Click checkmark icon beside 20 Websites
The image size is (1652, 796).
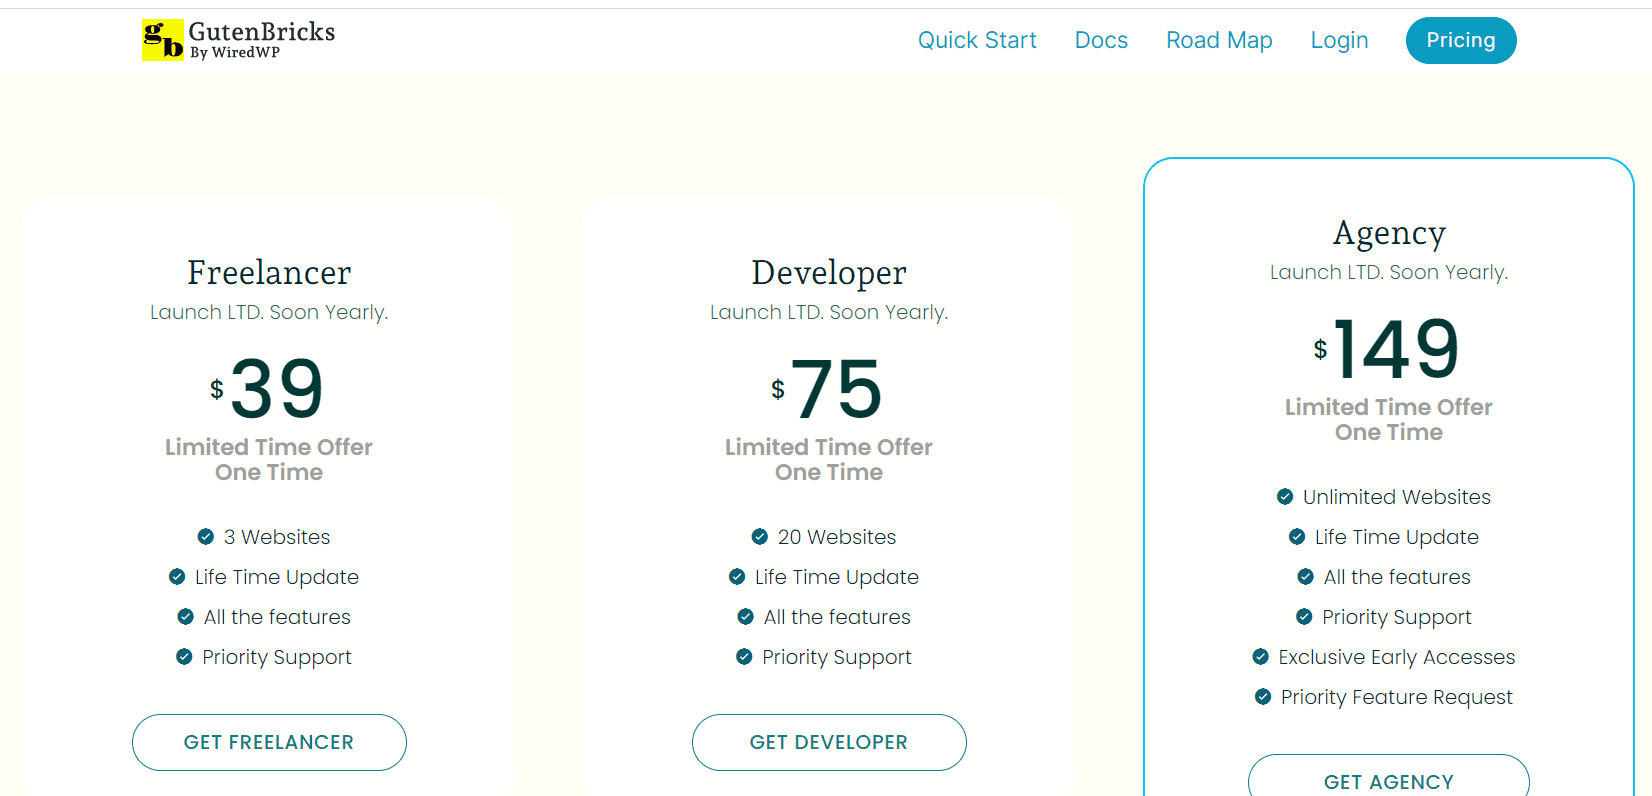[760, 537]
